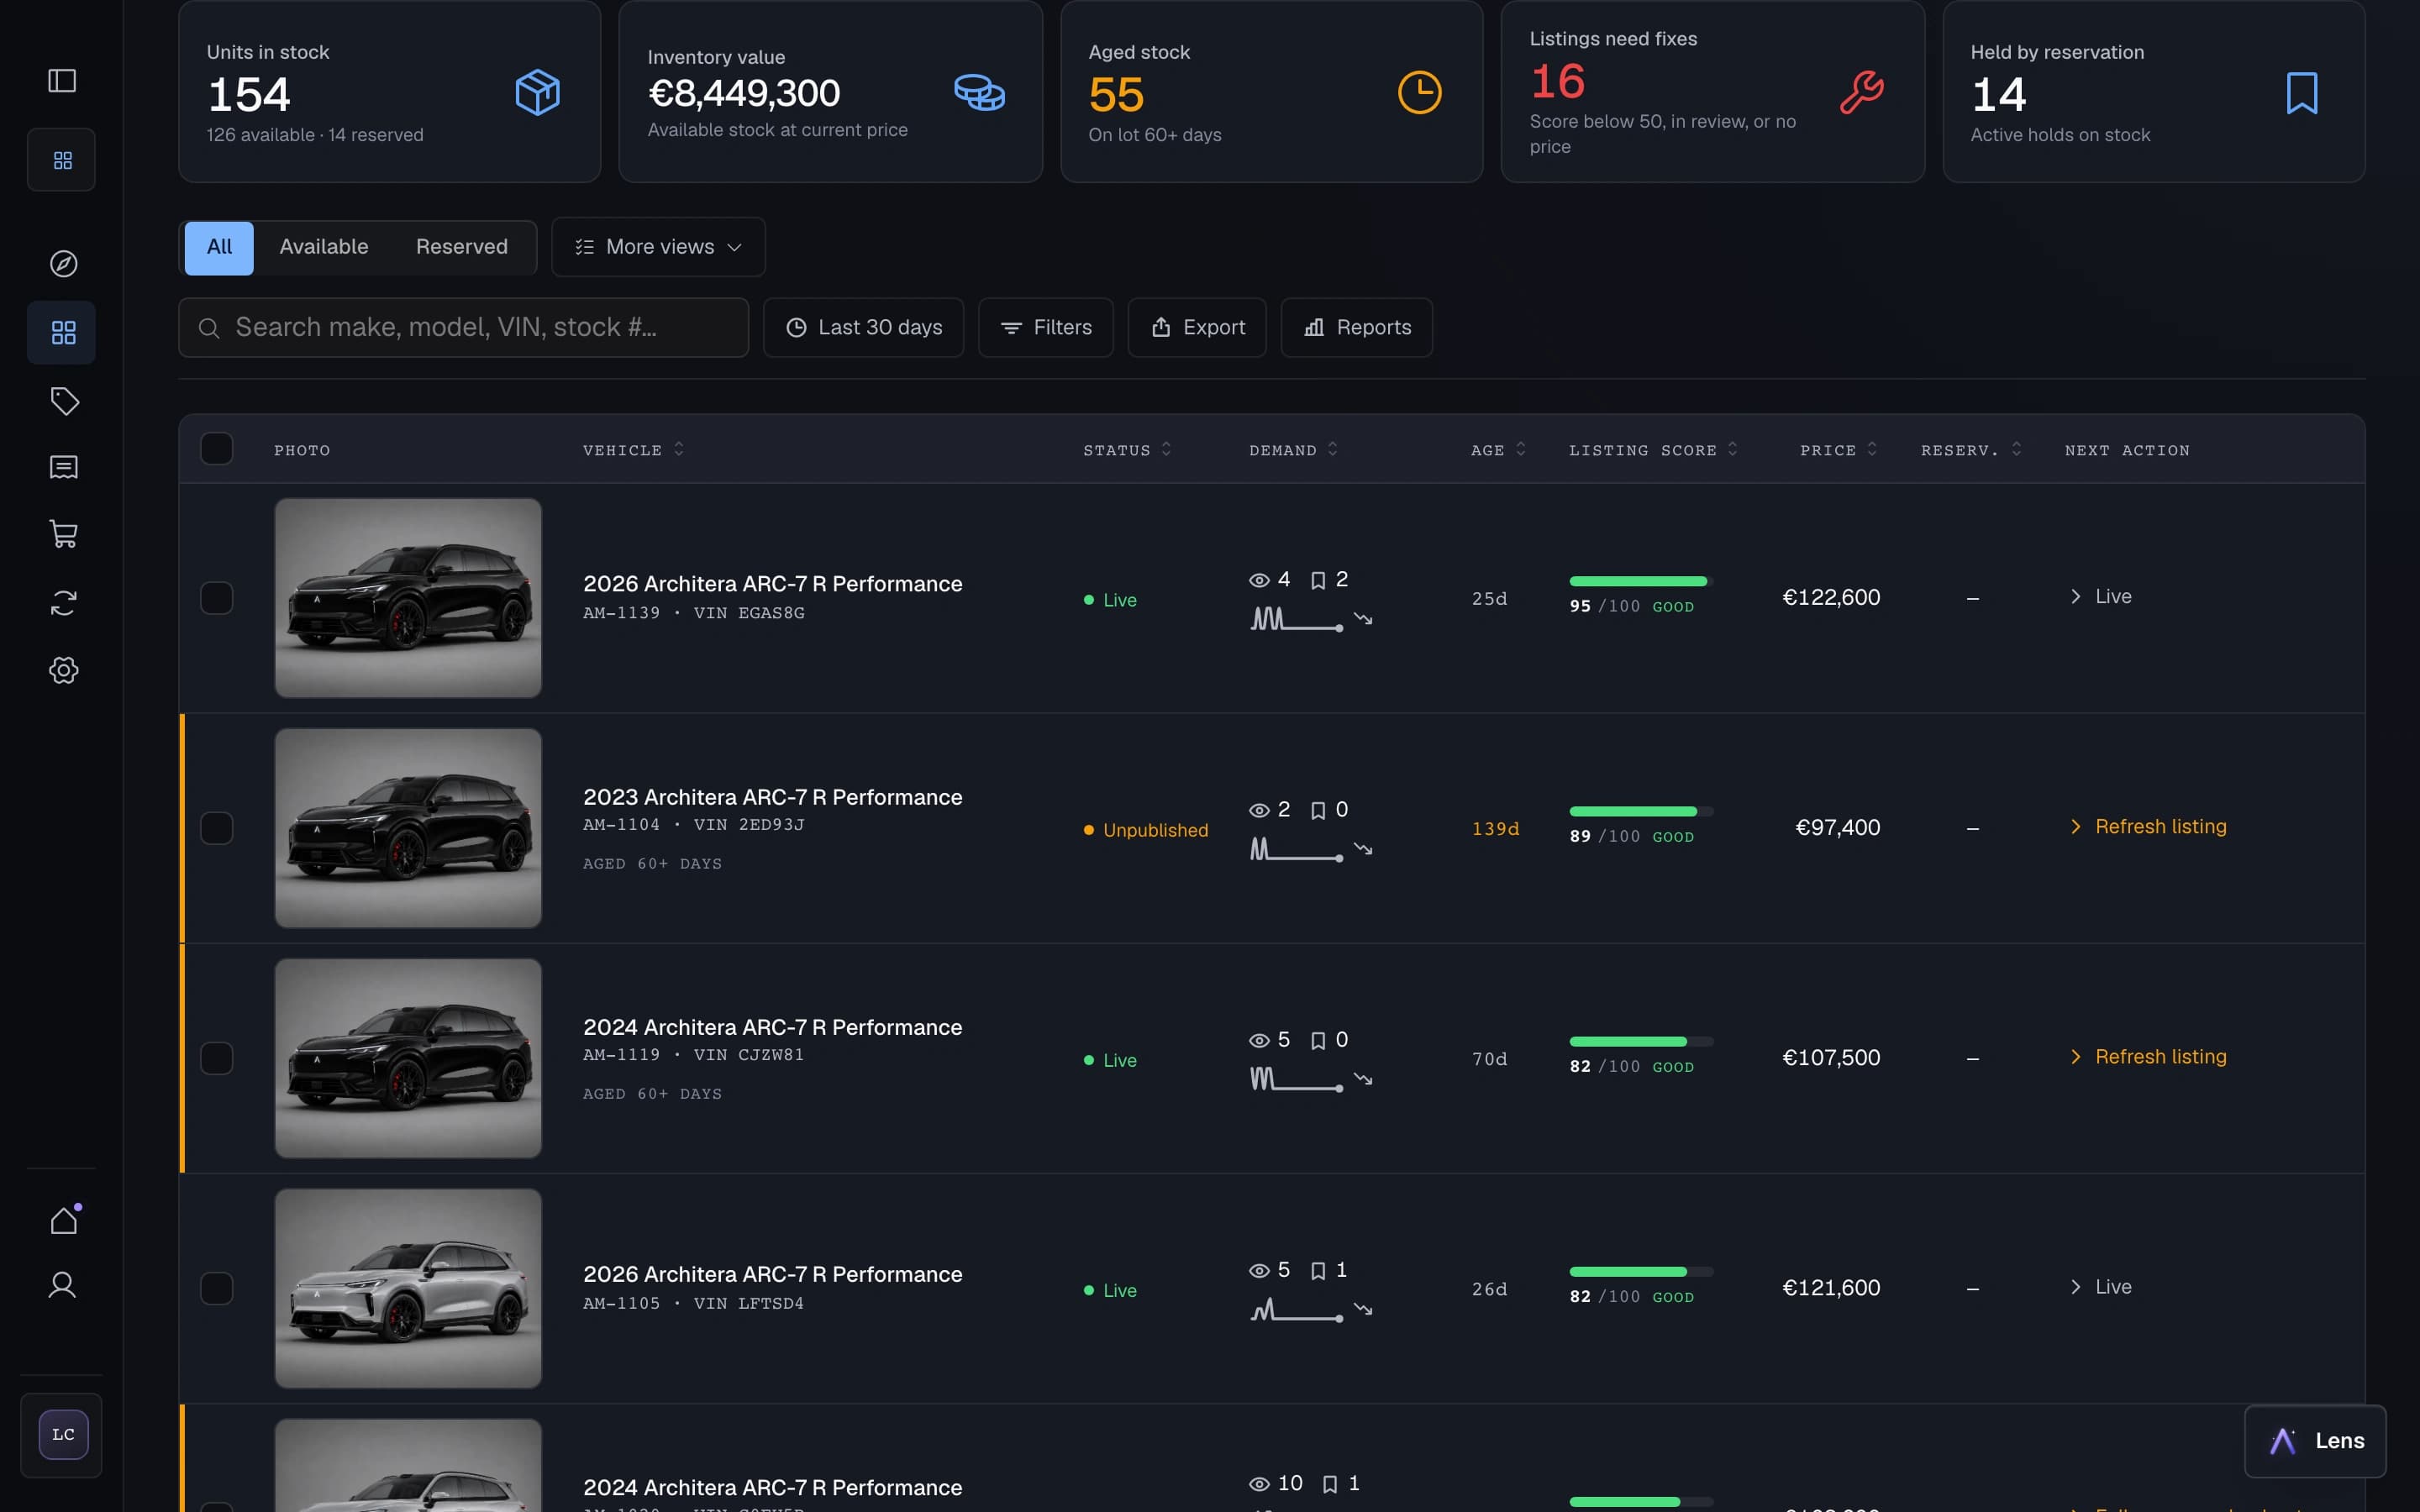This screenshot has height=1512, width=2420.
Task: Click the Unpublished status for AM-1104
Action: point(1146,830)
